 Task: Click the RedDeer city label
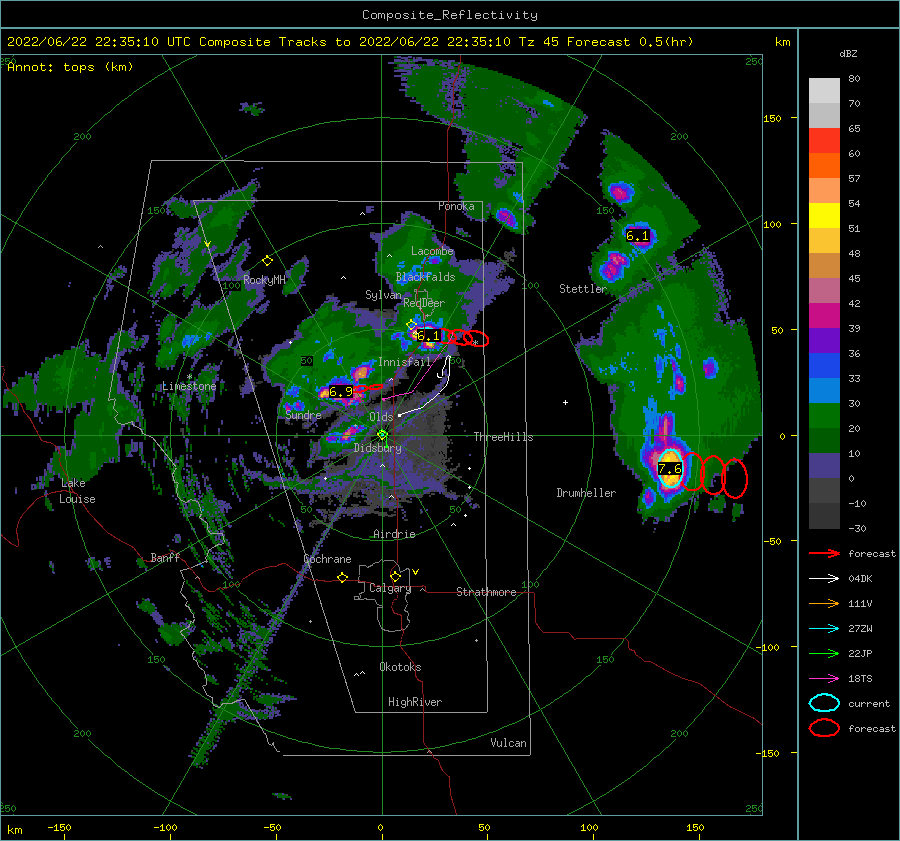pos(424,303)
